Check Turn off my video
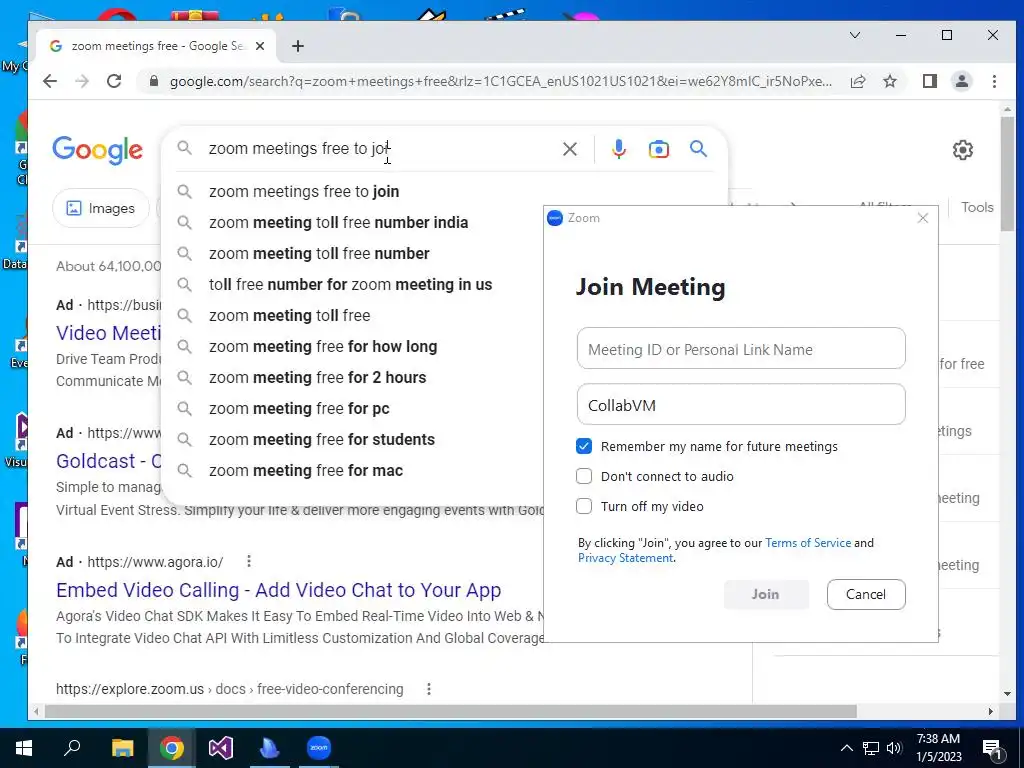1024x768 pixels. (584, 506)
